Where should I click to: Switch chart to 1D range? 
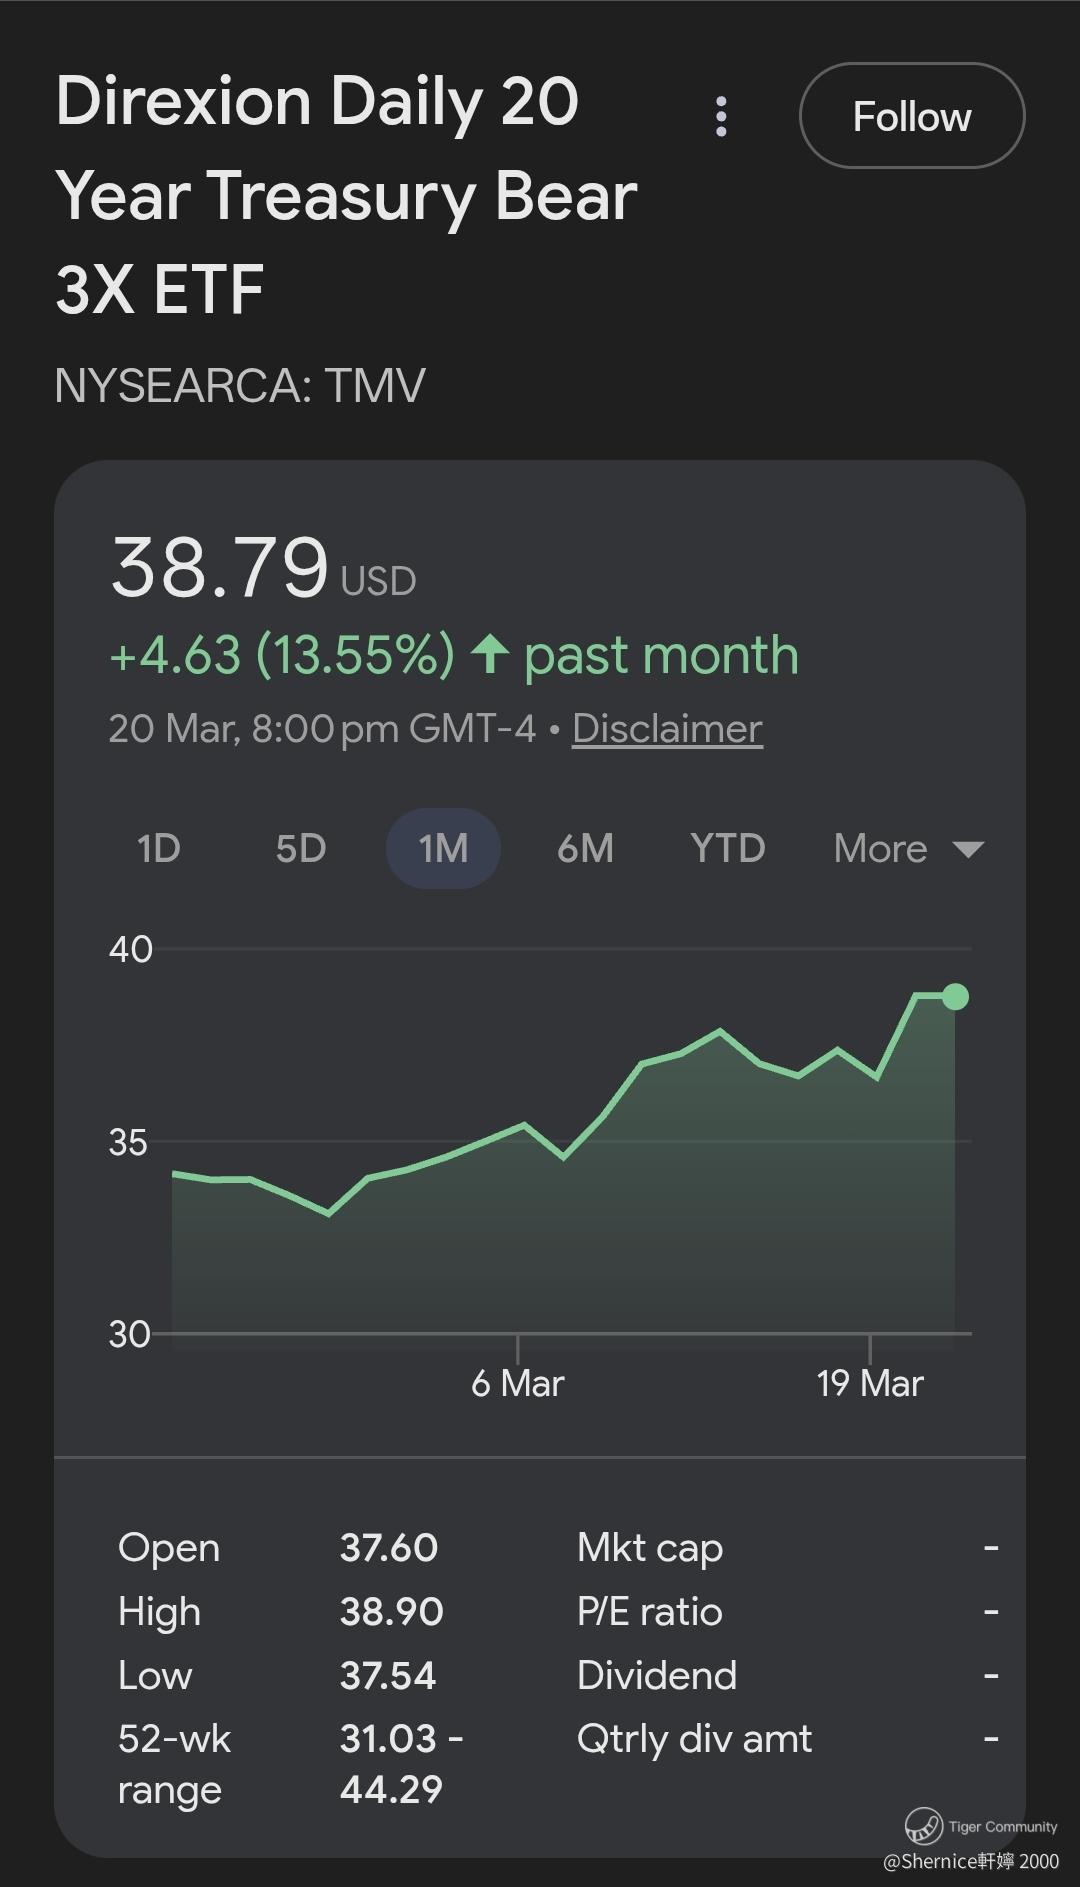coord(158,848)
